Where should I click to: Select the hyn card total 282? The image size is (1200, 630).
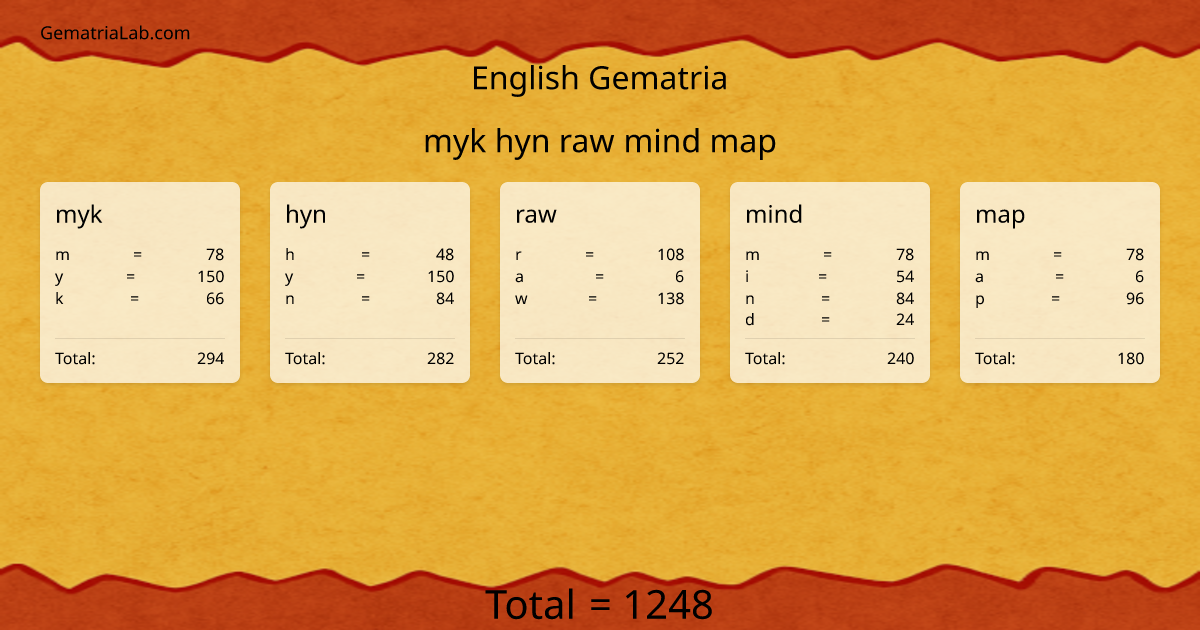(x=441, y=359)
